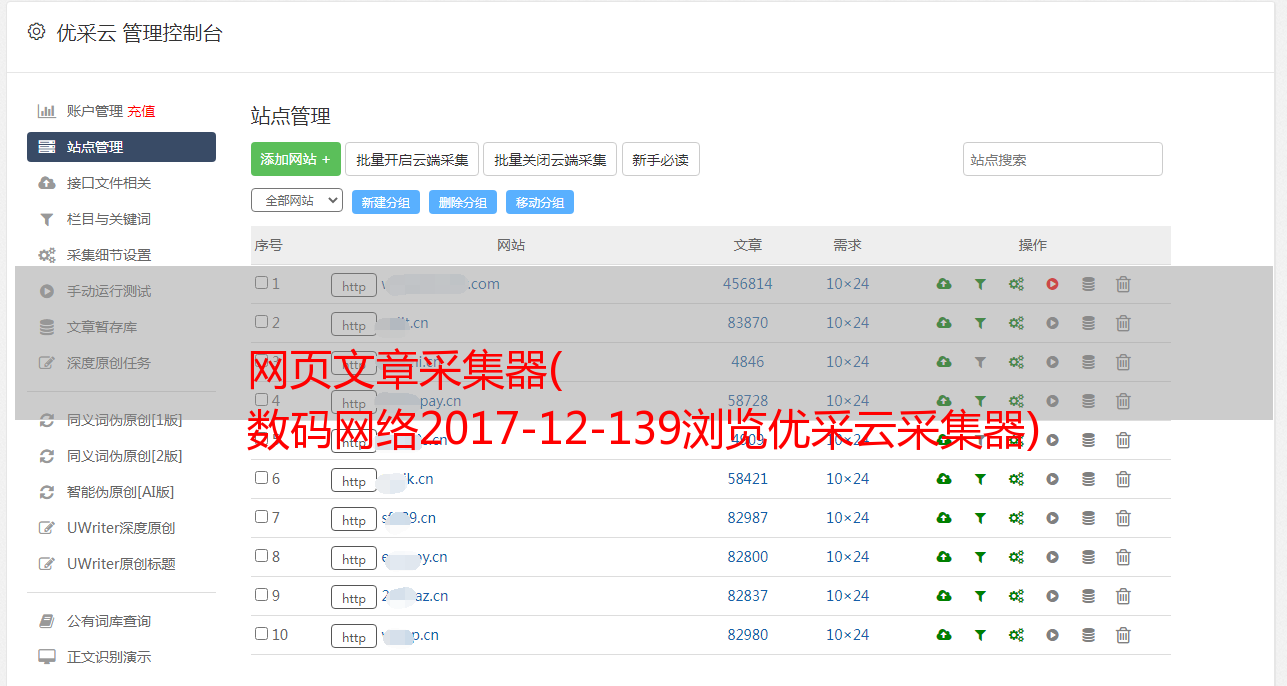Click trash icon in row 7
The width and height of the screenshot is (1287, 686).
1123,518
